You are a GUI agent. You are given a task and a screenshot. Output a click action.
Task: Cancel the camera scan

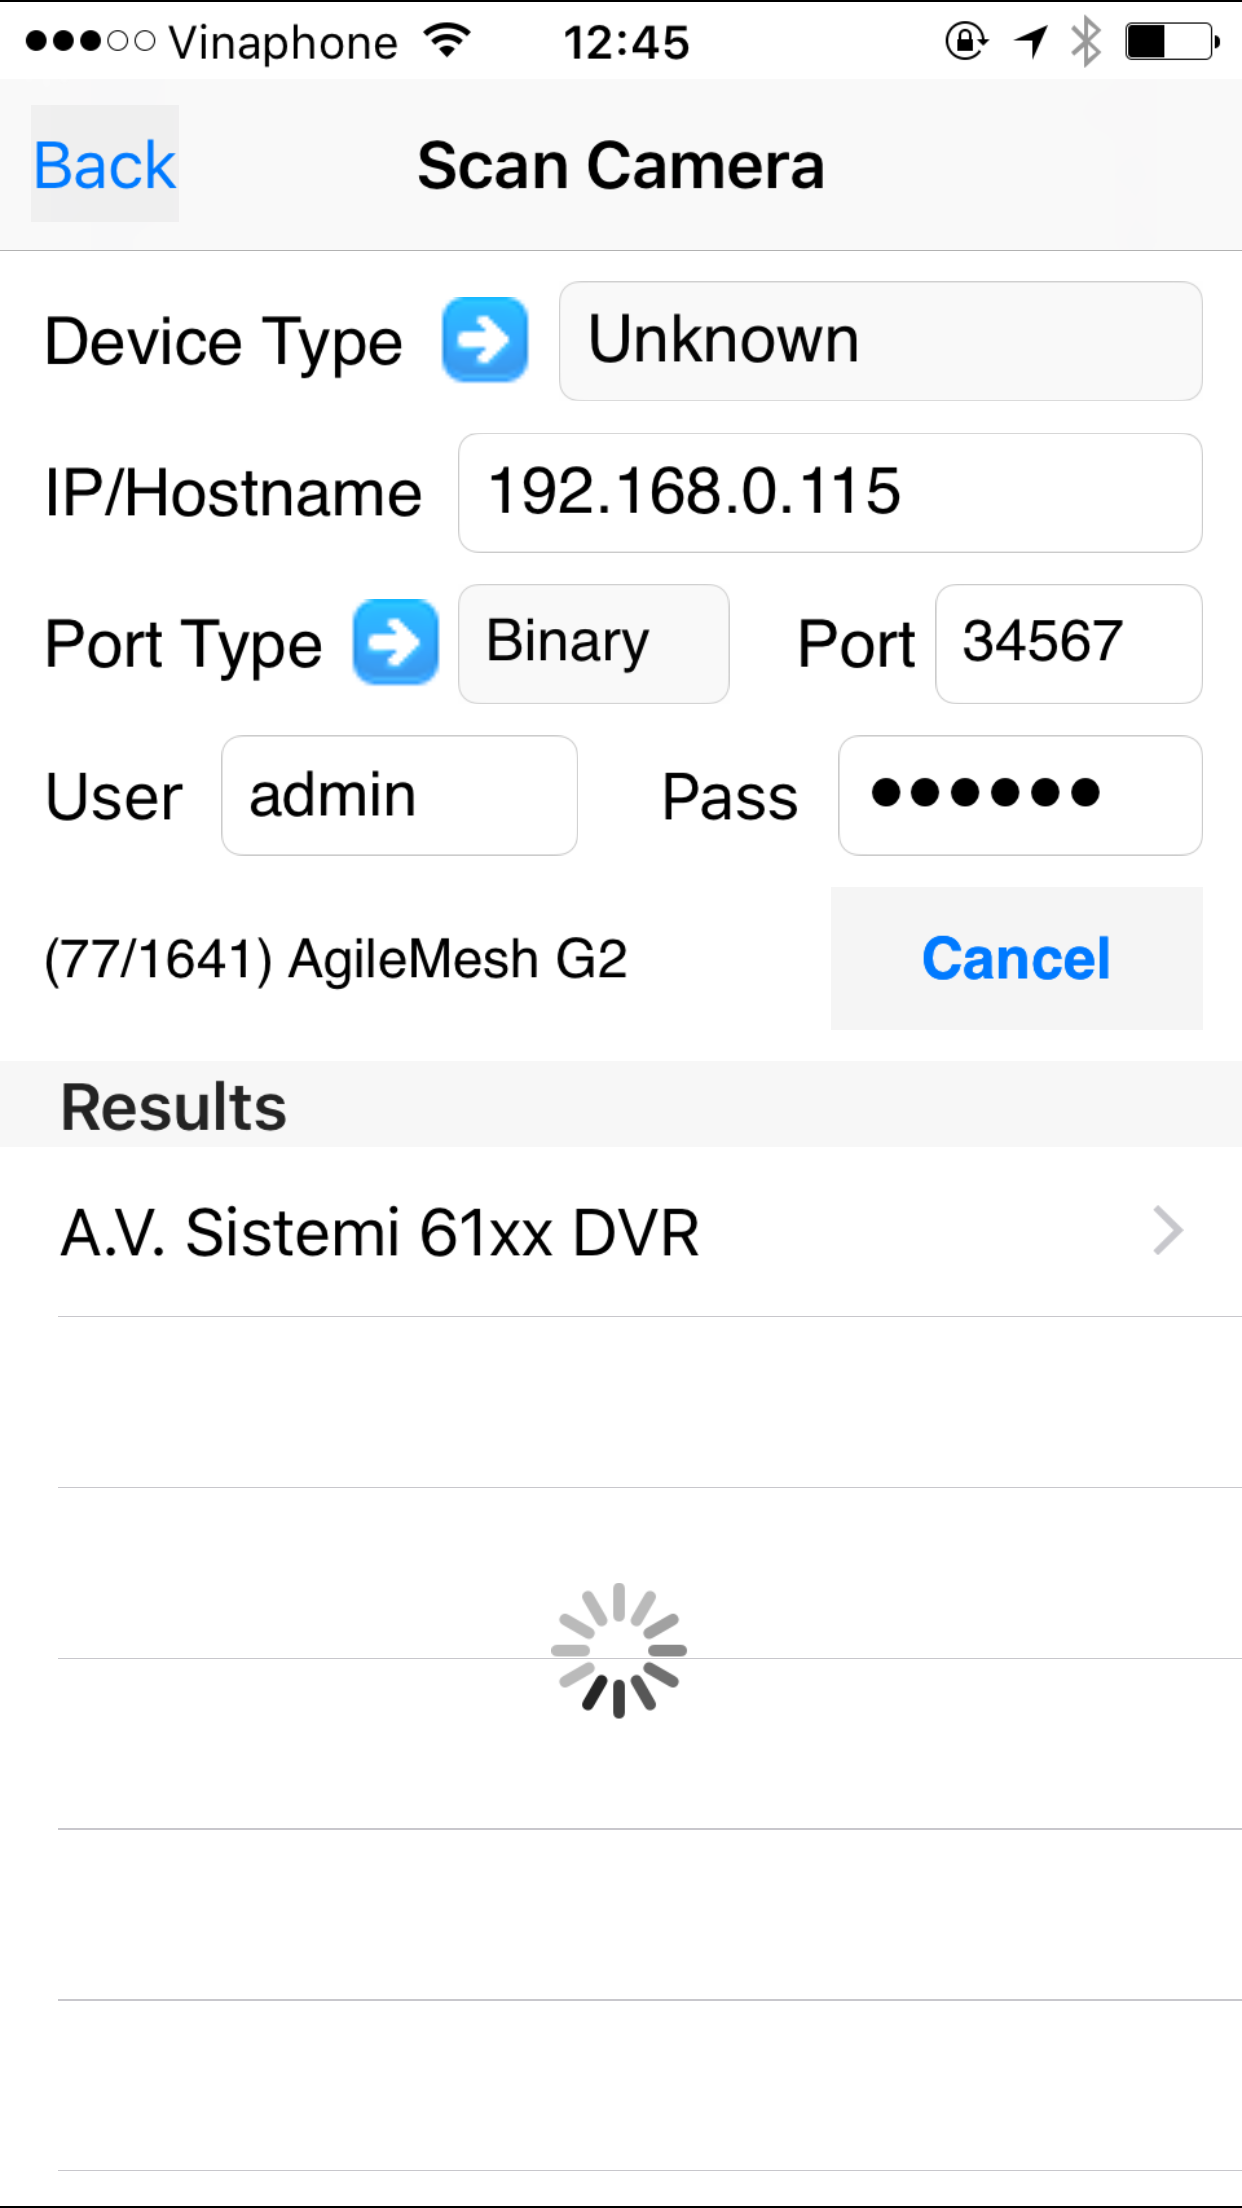[x=1016, y=958]
